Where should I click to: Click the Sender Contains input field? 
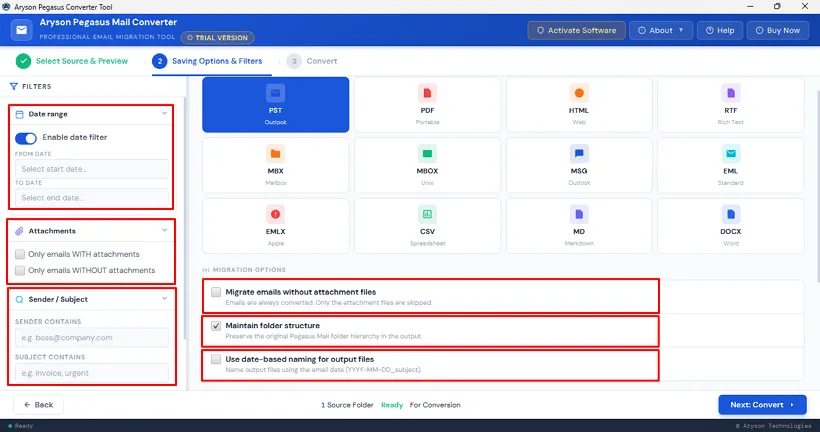tap(92, 337)
